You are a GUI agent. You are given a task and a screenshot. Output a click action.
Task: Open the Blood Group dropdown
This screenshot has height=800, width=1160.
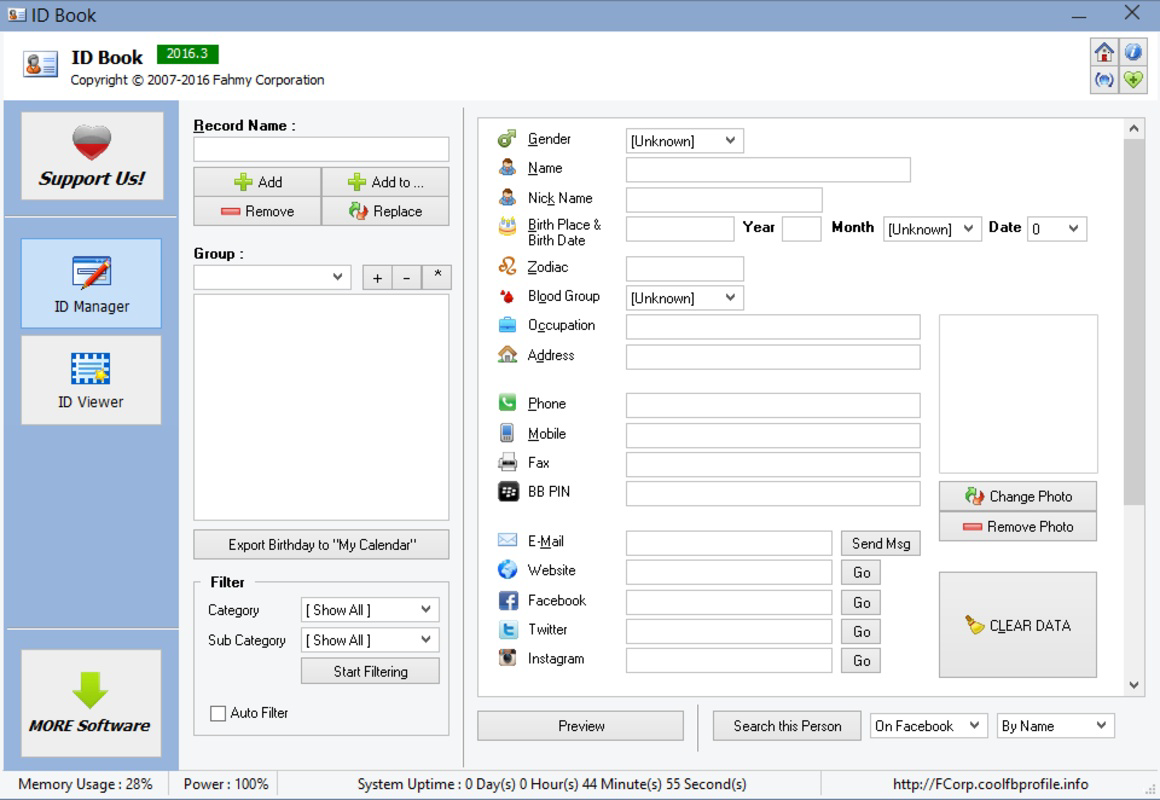[684, 298]
